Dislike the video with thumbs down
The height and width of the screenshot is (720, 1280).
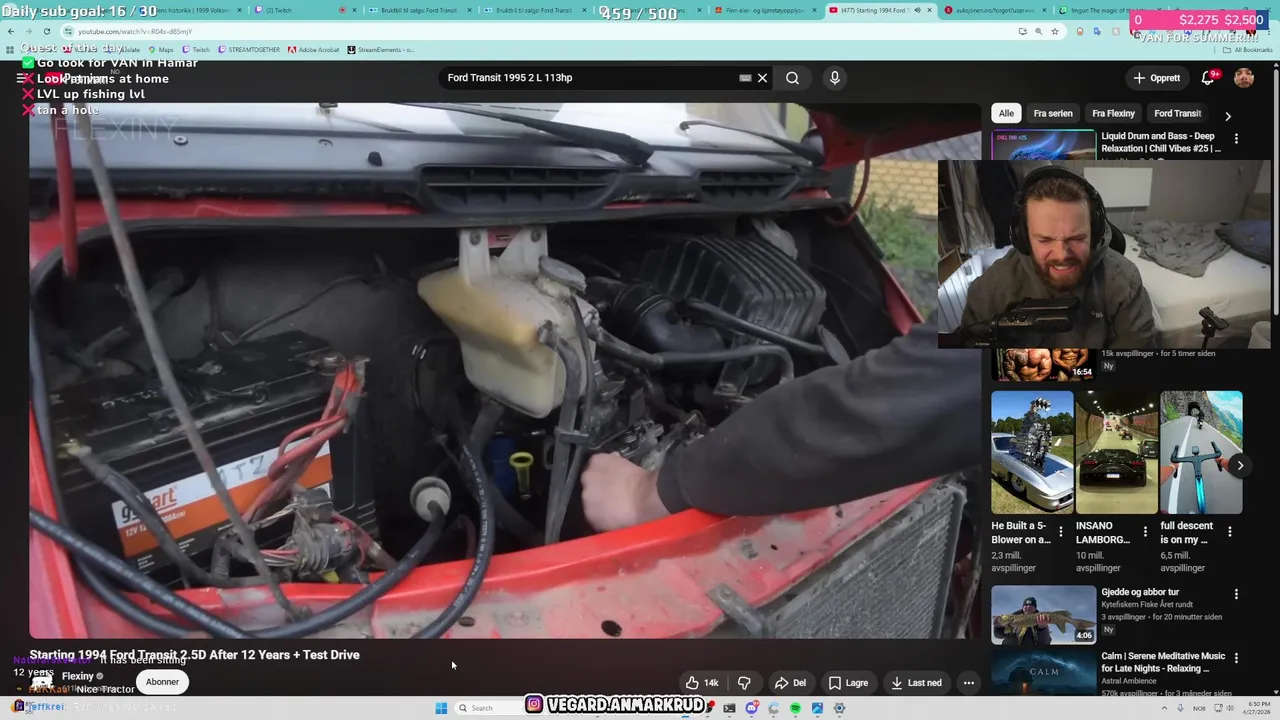tap(744, 683)
